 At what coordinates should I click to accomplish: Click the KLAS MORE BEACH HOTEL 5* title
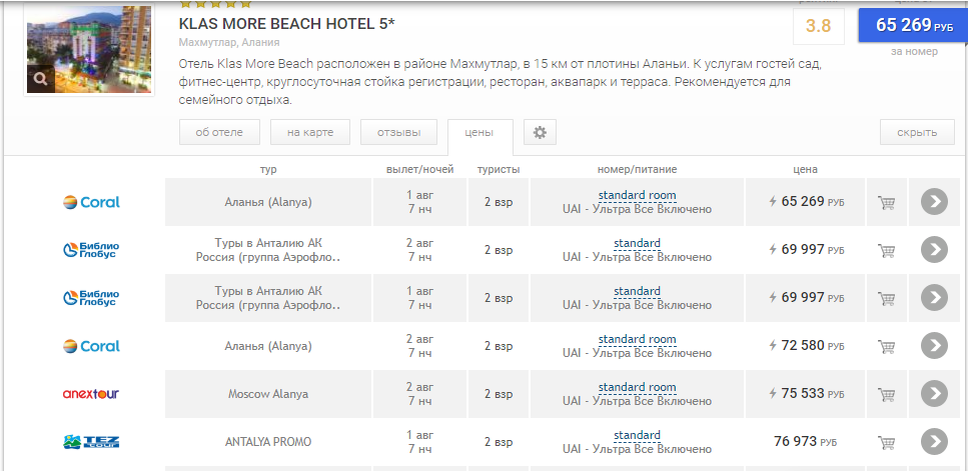[286, 24]
